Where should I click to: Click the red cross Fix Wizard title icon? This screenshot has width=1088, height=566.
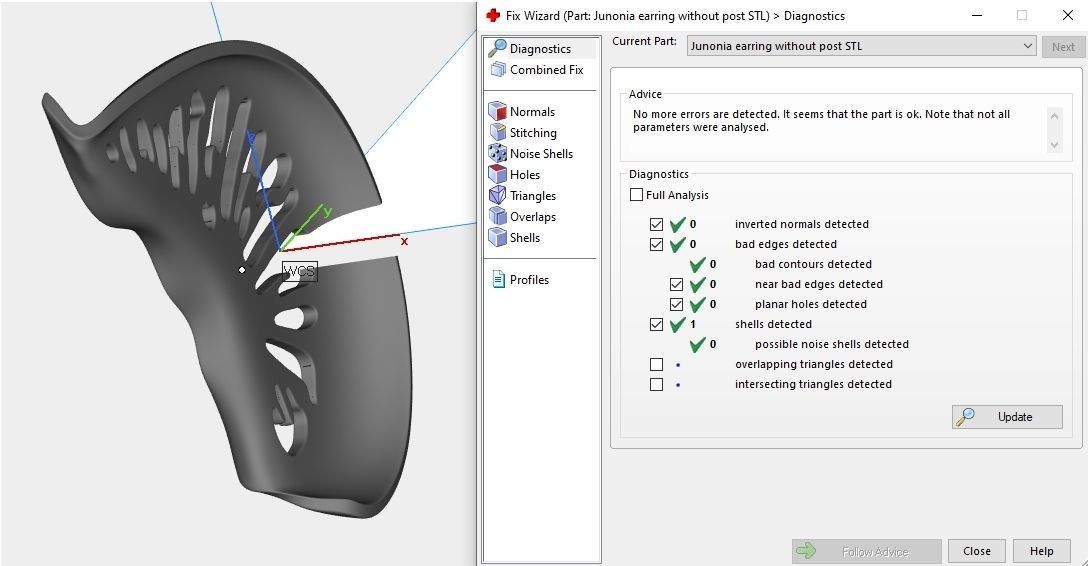point(493,15)
